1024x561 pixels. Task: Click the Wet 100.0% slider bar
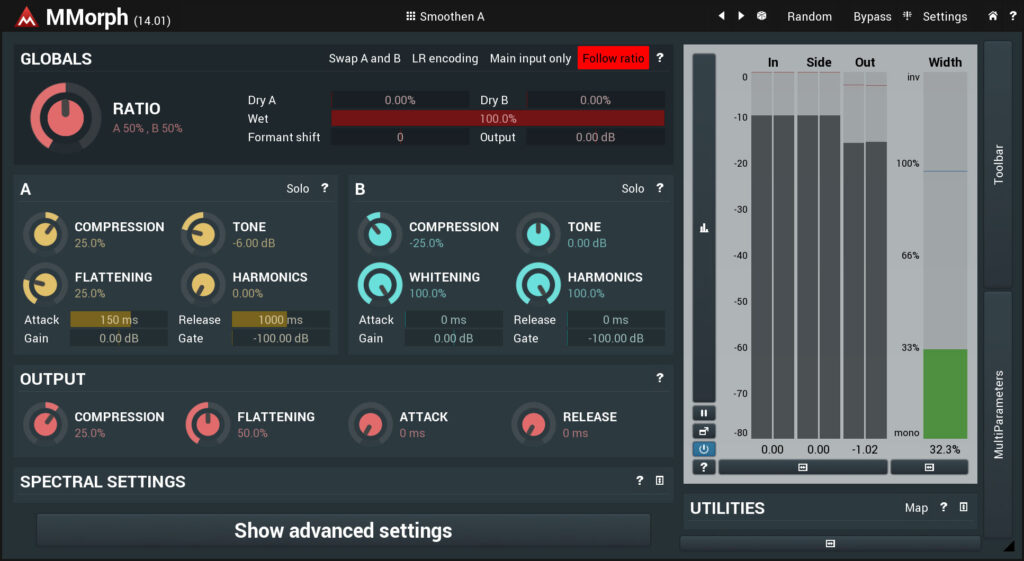click(498, 118)
